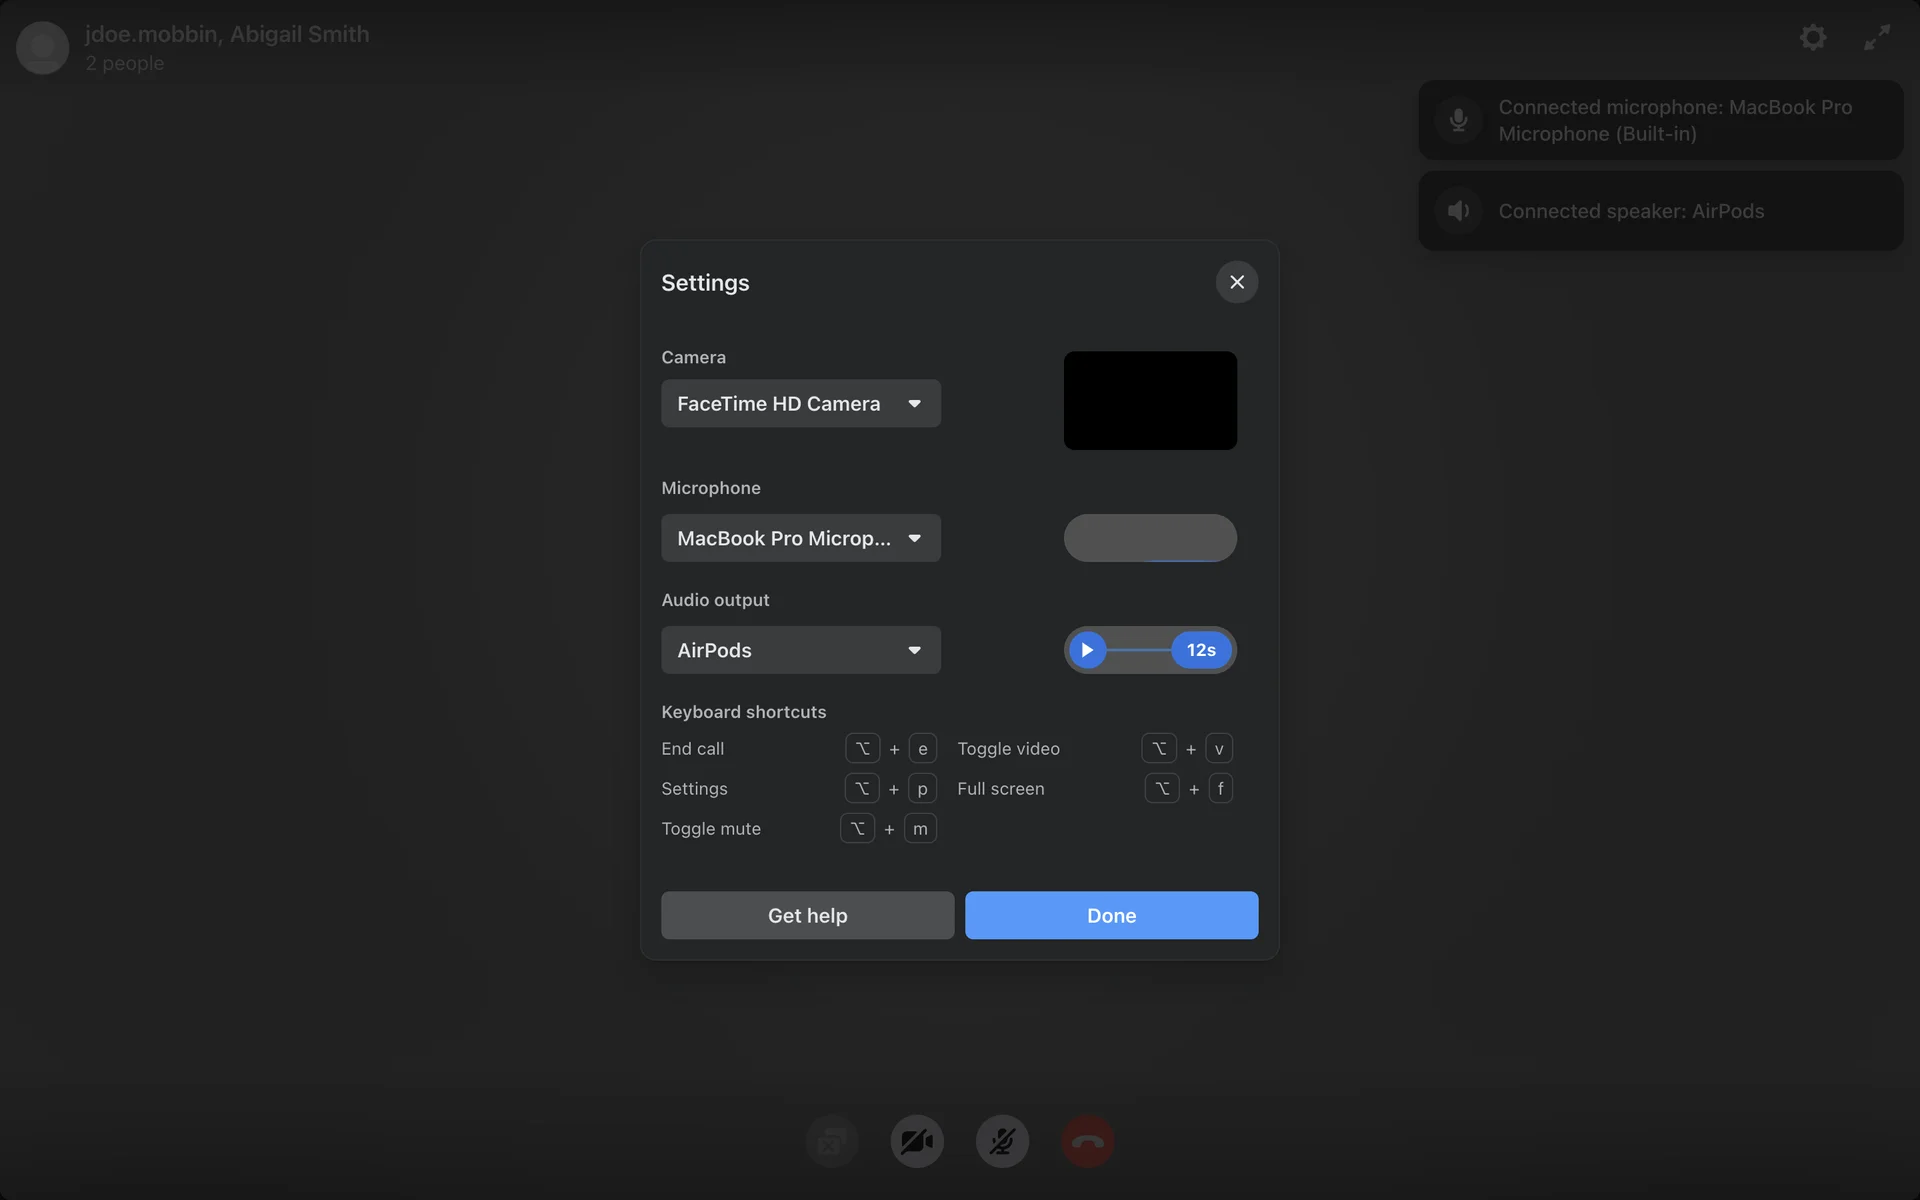The width and height of the screenshot is (1920, 1200).
Task: Toggle the camera video button
Action: coord(917,1141)
